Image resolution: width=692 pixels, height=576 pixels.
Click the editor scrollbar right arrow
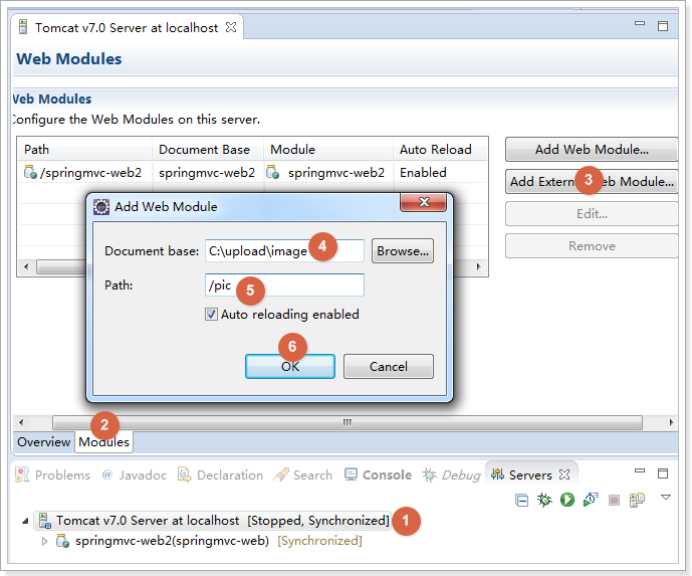(671, 422)
